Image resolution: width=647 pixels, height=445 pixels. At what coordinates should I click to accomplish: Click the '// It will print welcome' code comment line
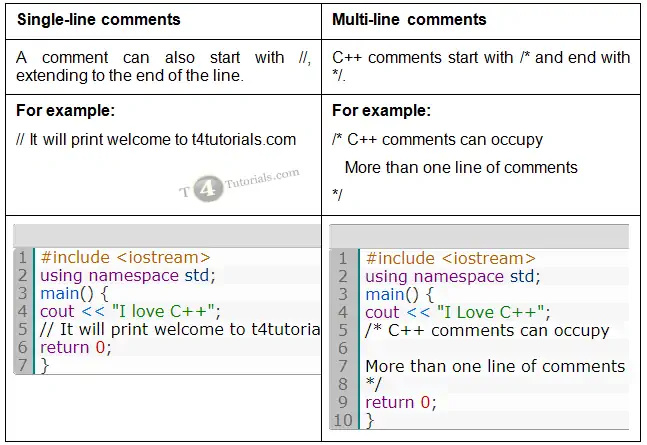(180, 329)
